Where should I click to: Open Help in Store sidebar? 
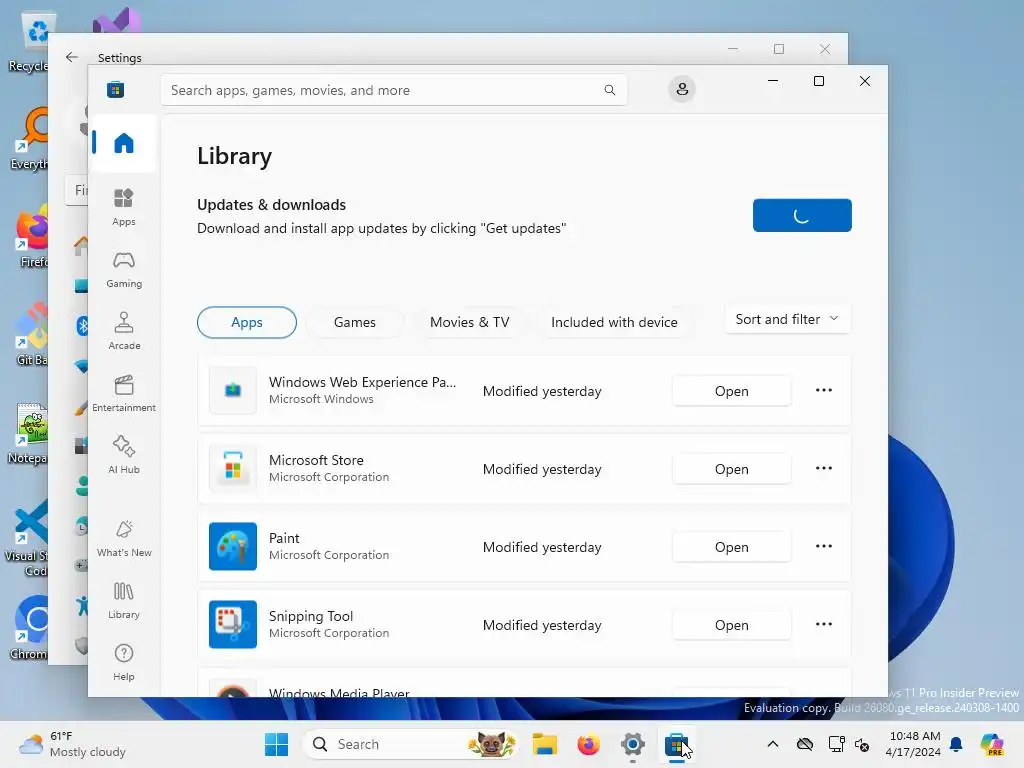click(x=123, y=662)
